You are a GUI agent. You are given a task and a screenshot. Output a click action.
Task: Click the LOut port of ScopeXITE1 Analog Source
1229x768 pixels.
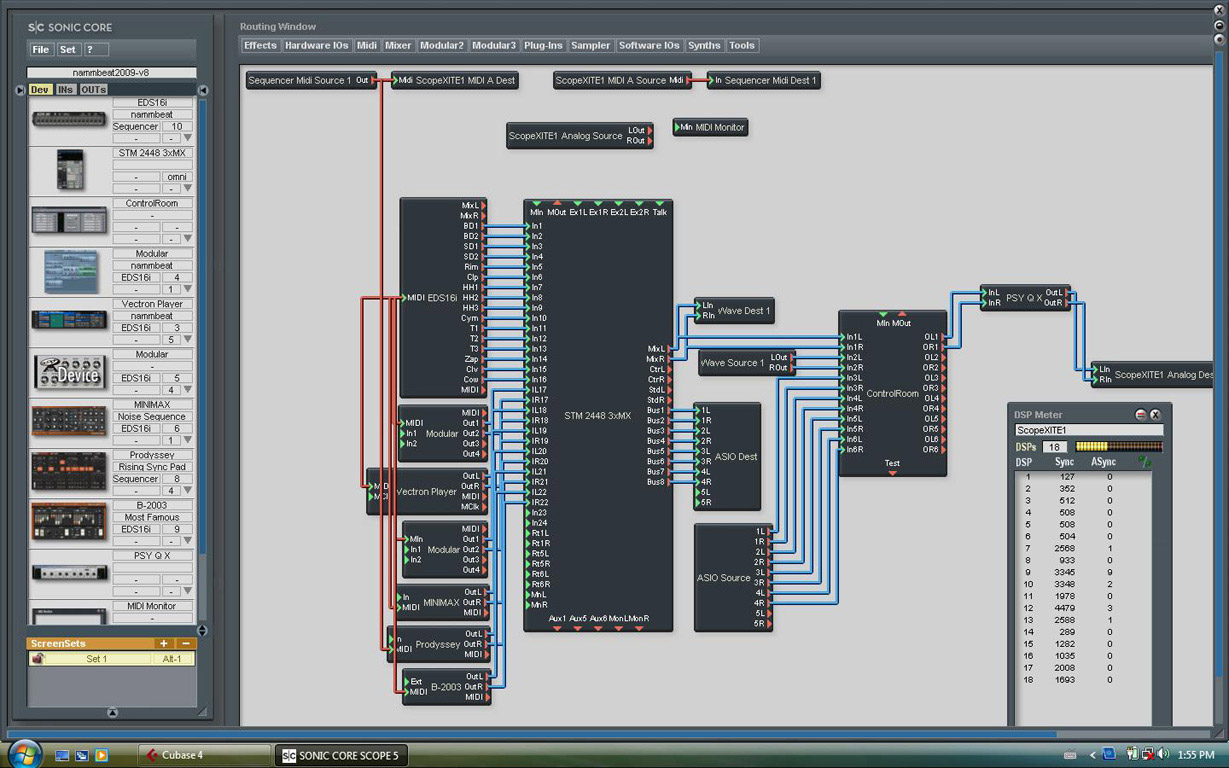pos(649,131)
